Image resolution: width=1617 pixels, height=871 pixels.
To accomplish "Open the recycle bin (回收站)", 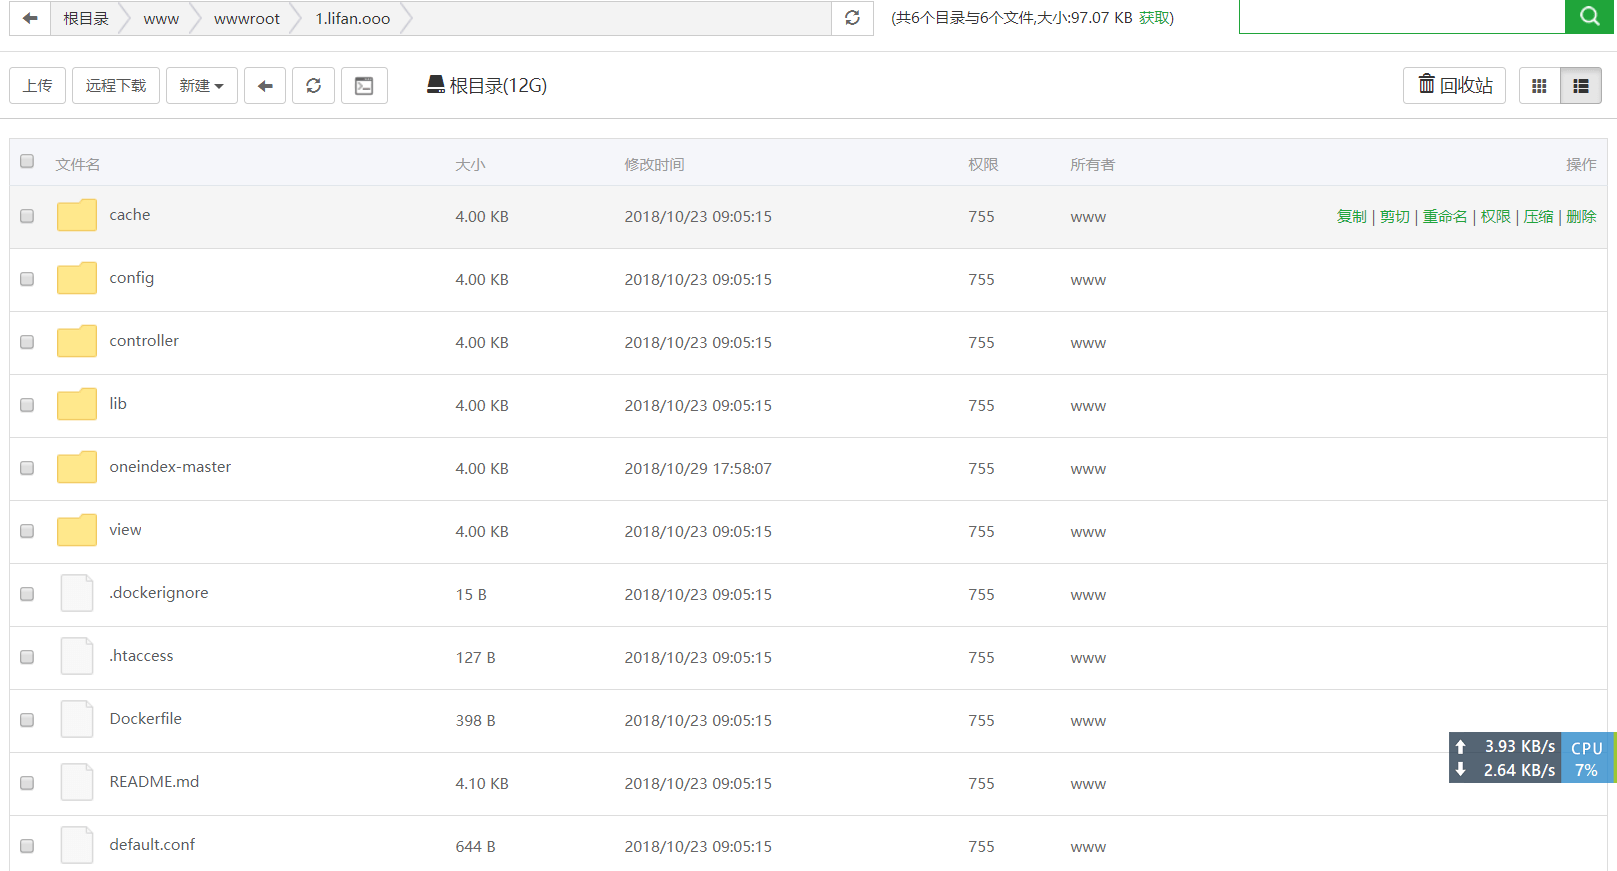I will click(1454, 86).
